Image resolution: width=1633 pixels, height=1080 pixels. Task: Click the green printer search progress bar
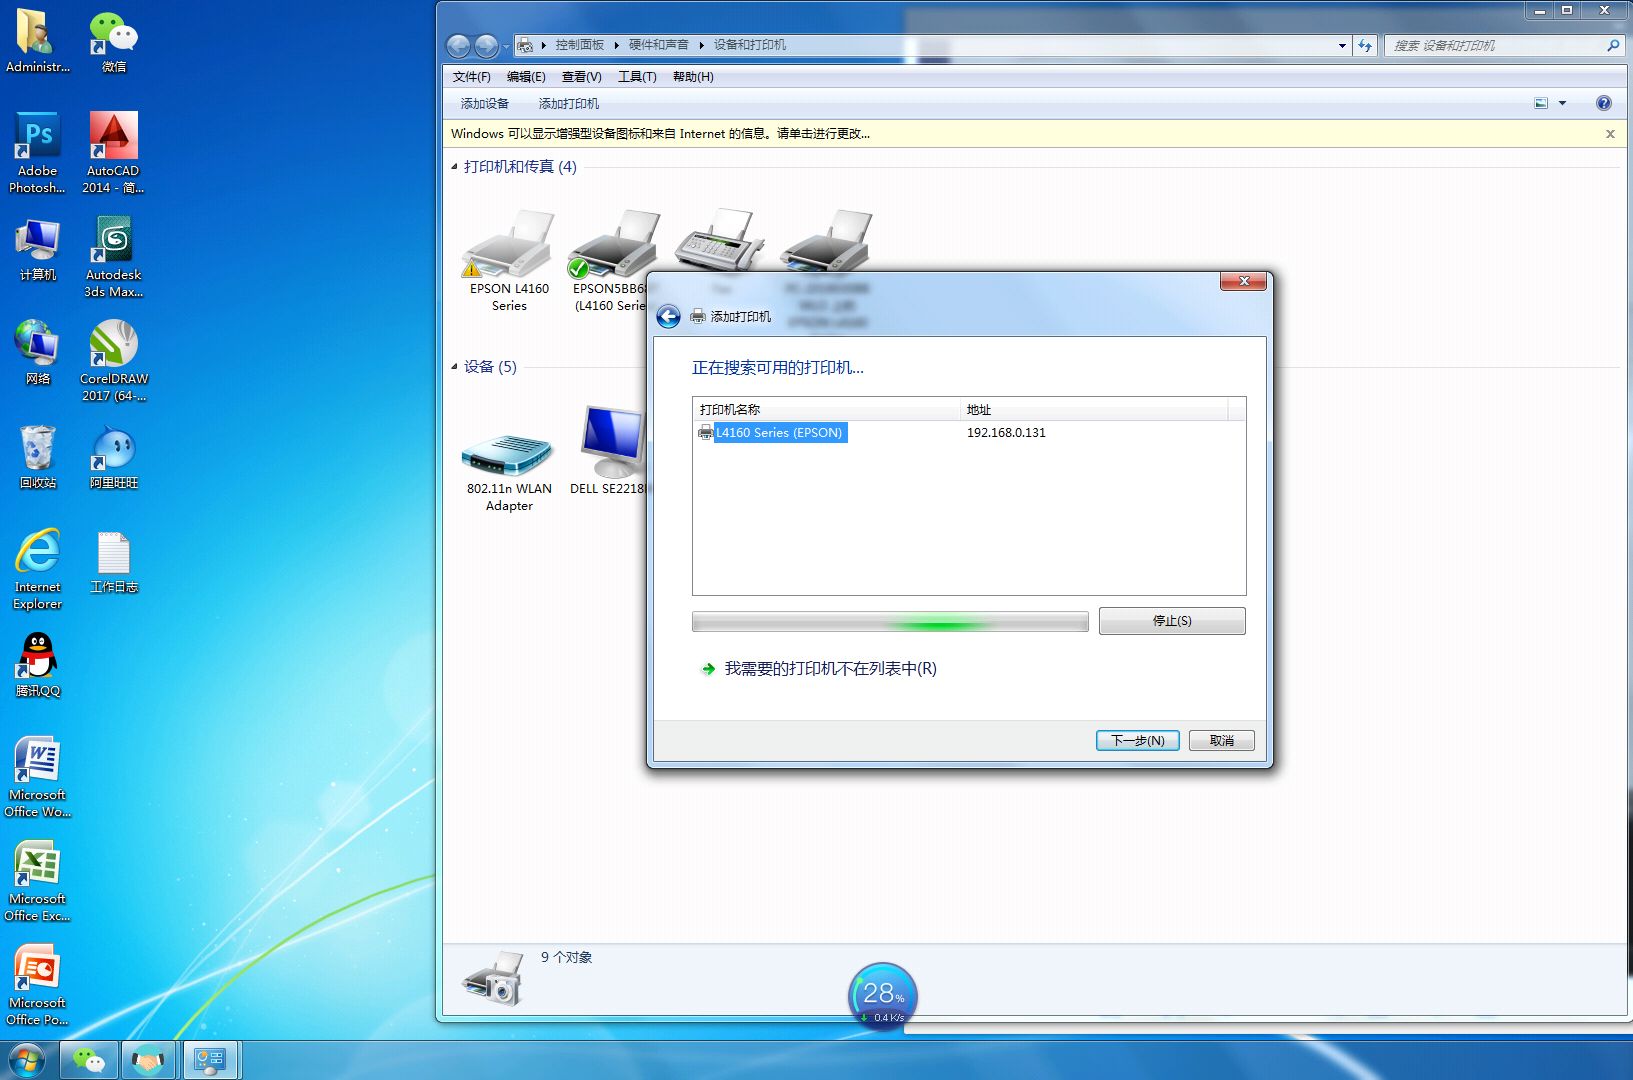(x=889, y=622)
